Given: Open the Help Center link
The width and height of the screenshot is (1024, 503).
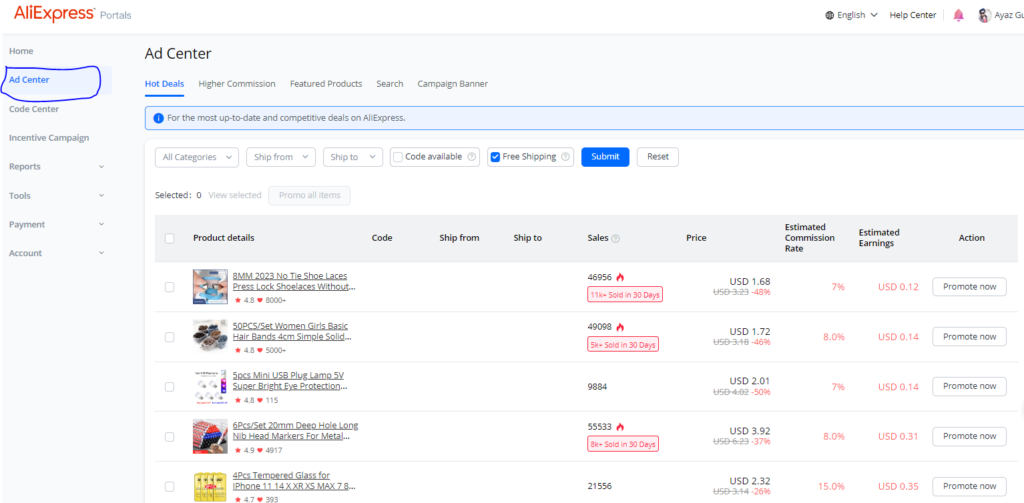Looking at the screenshot, I should point(913,15).
